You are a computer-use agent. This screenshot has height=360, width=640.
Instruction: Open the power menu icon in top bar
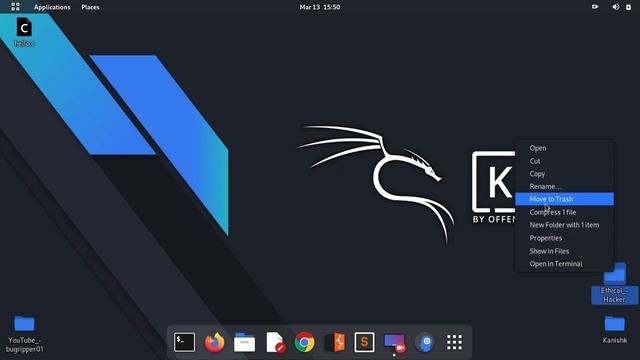(x=629, y=7)
